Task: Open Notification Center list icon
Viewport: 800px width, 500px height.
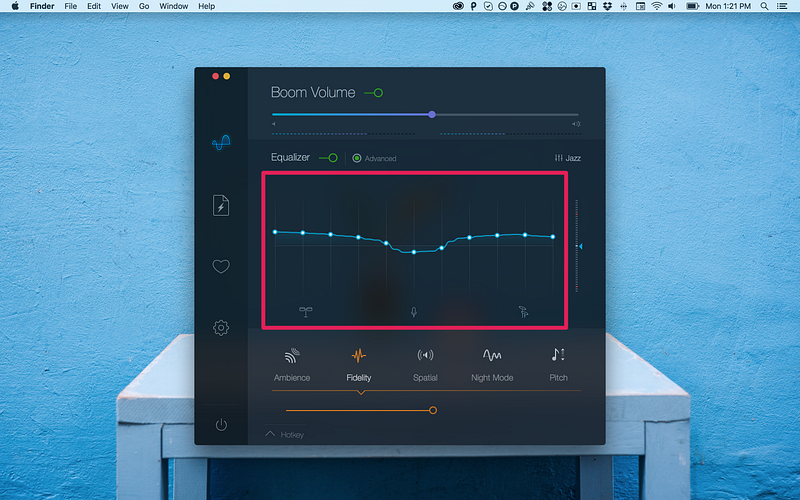Action: tap(782, 6)
